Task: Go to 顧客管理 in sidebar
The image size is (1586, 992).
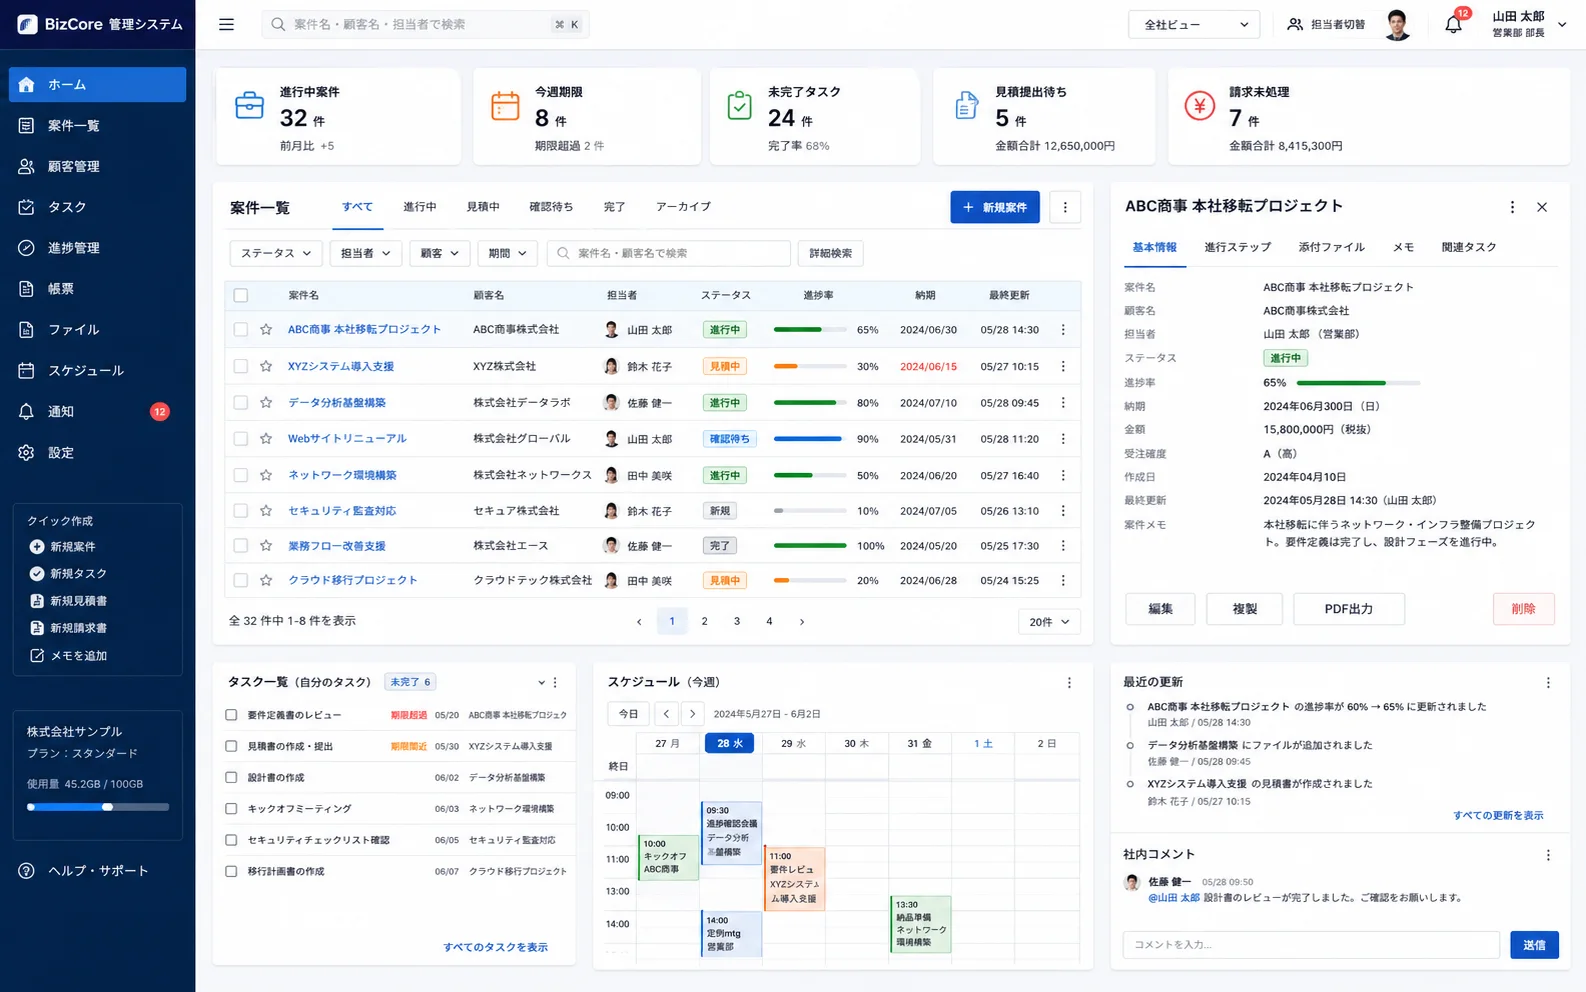Action: [x=97, y=166]
